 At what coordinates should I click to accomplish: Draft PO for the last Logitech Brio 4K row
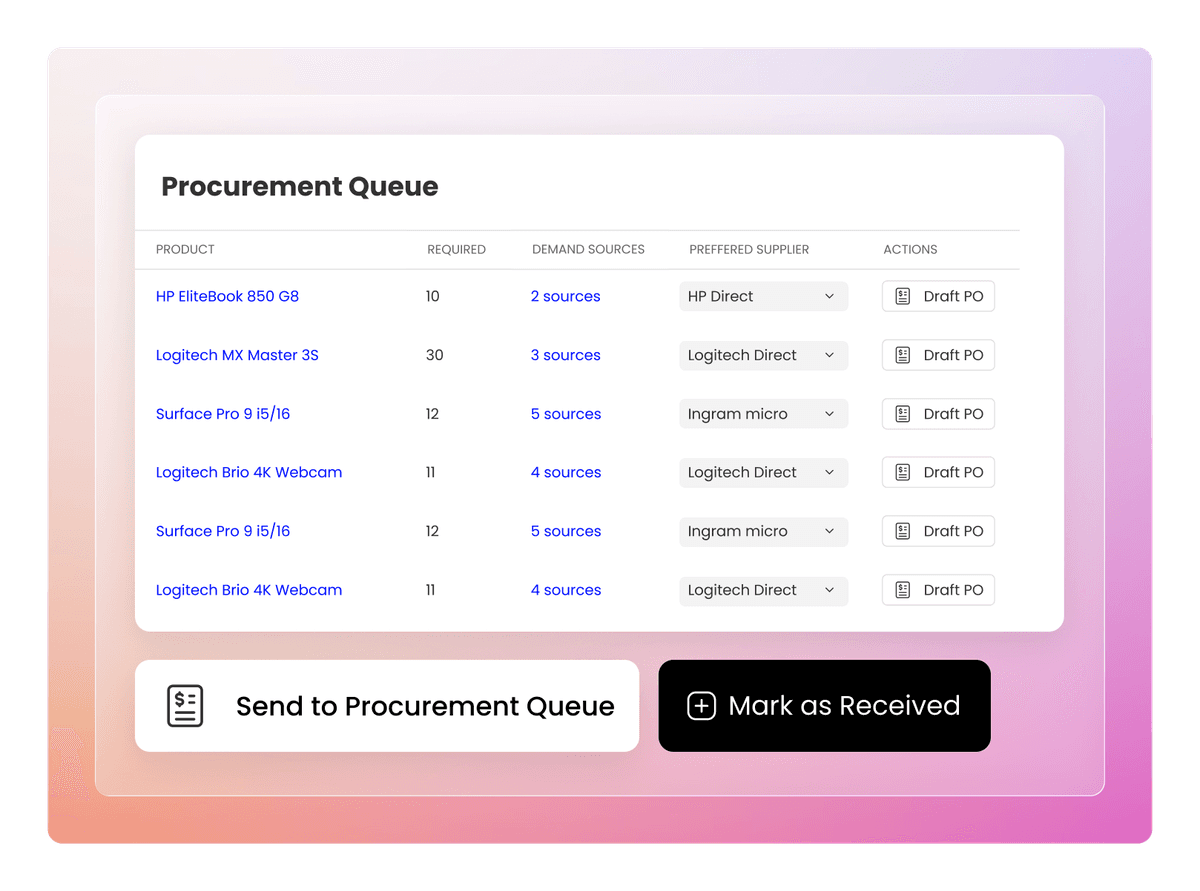point(938,590)
